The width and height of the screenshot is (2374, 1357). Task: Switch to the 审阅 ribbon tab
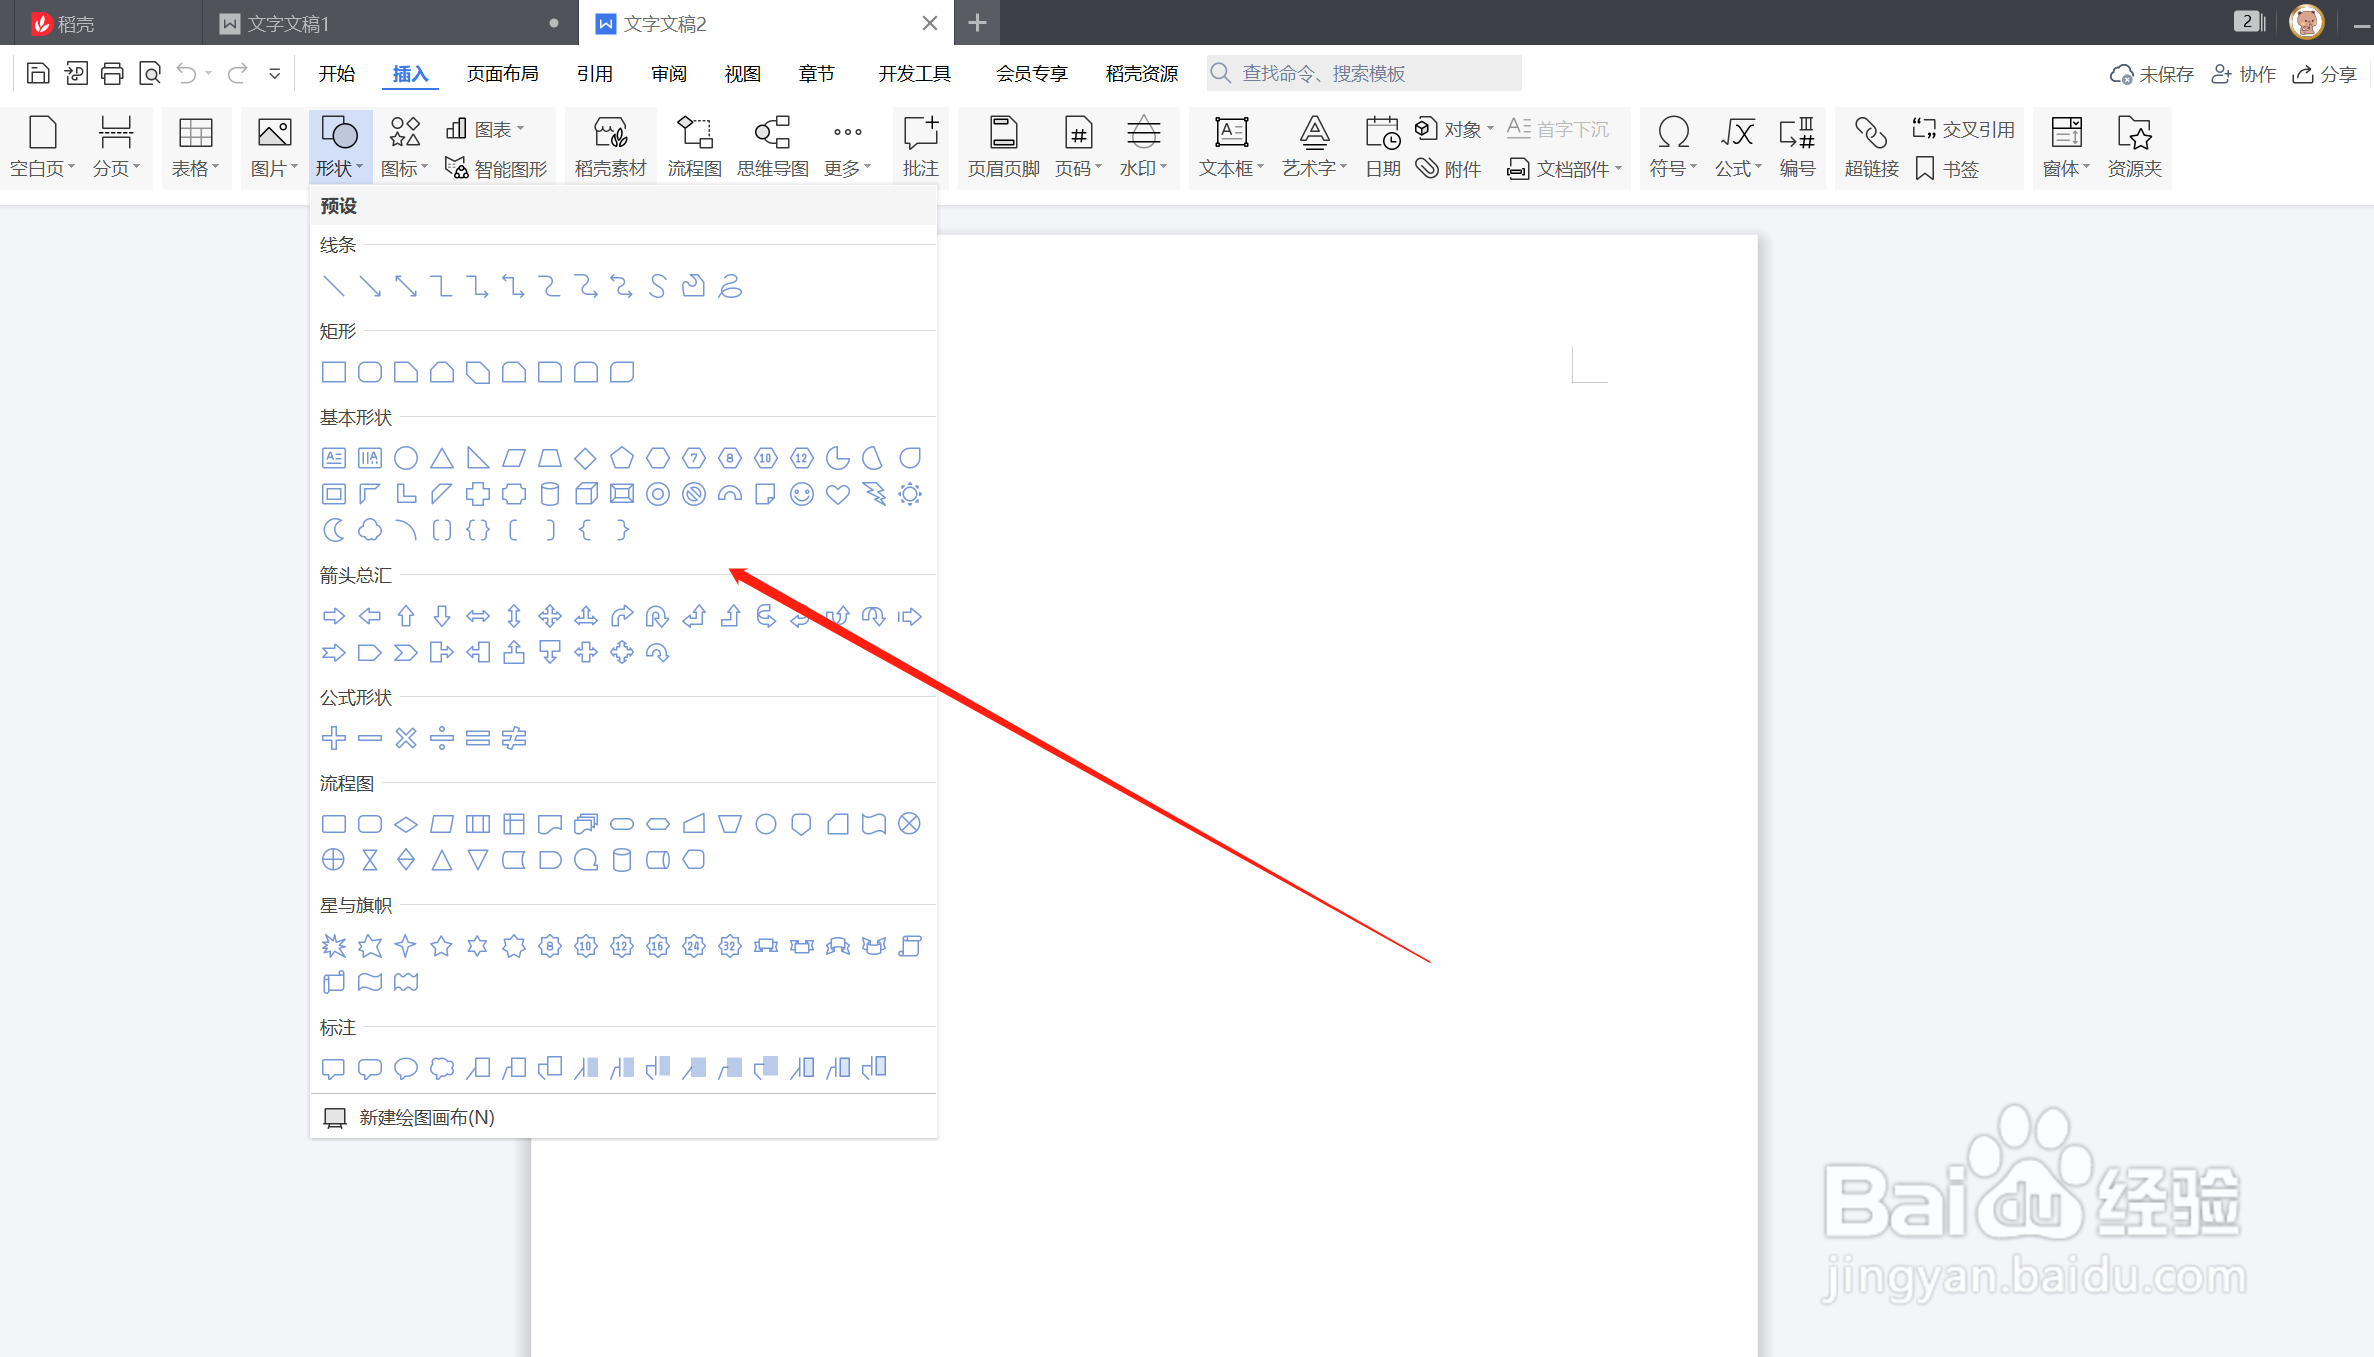tap(668, 73)
